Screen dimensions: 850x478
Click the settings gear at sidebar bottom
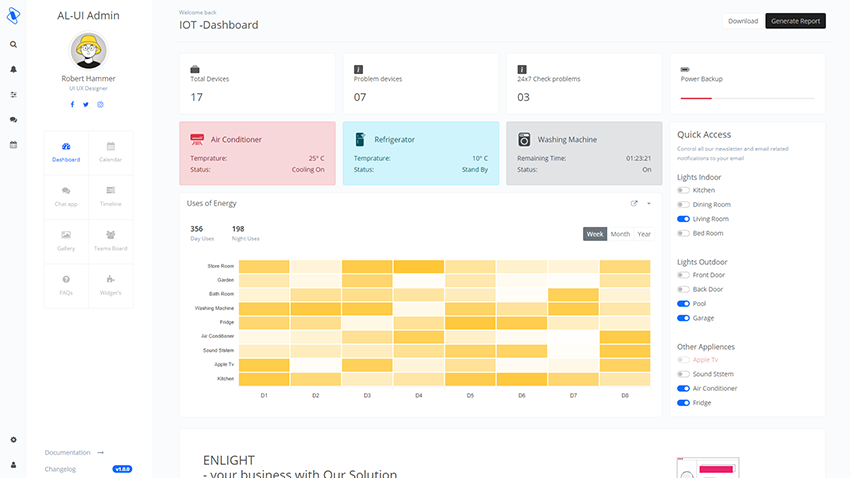click(x=13, y=440)
